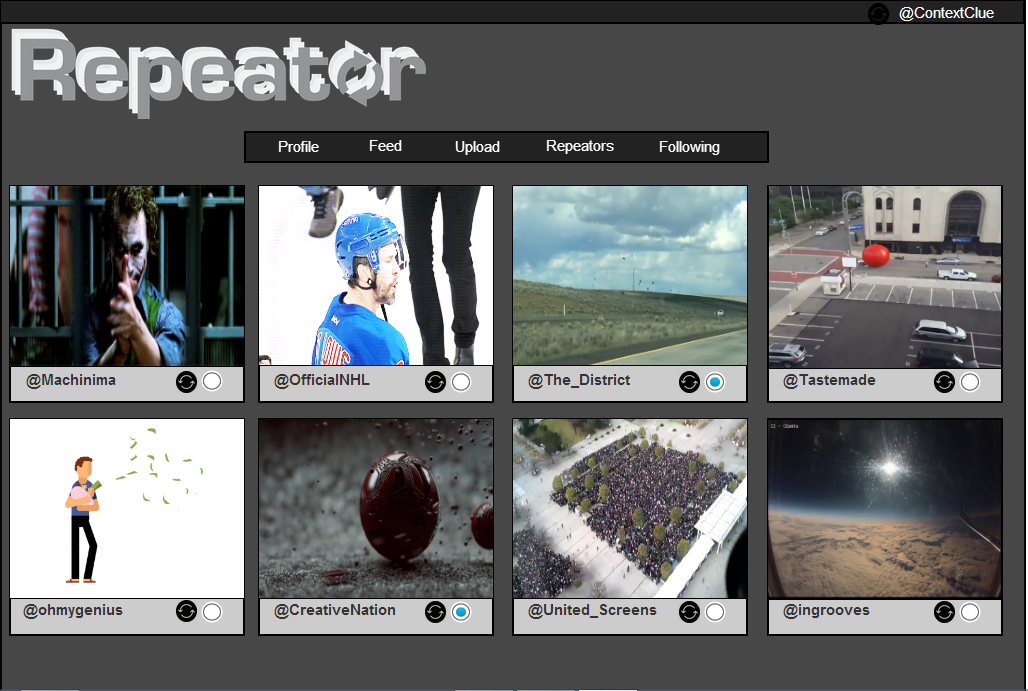Click the repeat icon on @United_Screens card
The height and width of the screenshot is (691, 1028).
tap(689, 612)
